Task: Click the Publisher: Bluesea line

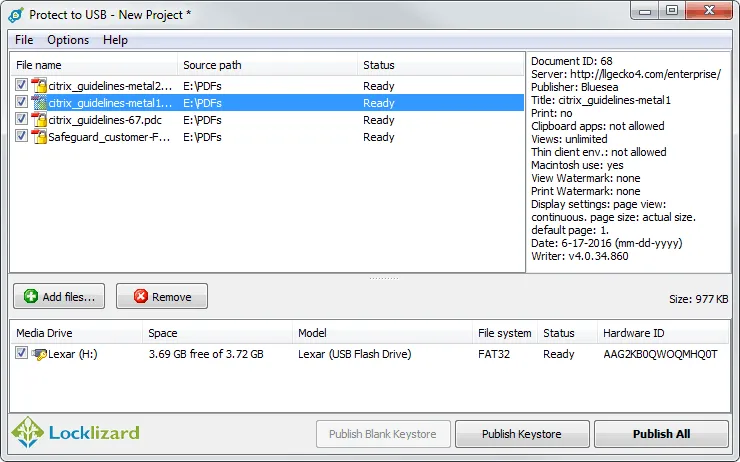Action: (574, 87)
